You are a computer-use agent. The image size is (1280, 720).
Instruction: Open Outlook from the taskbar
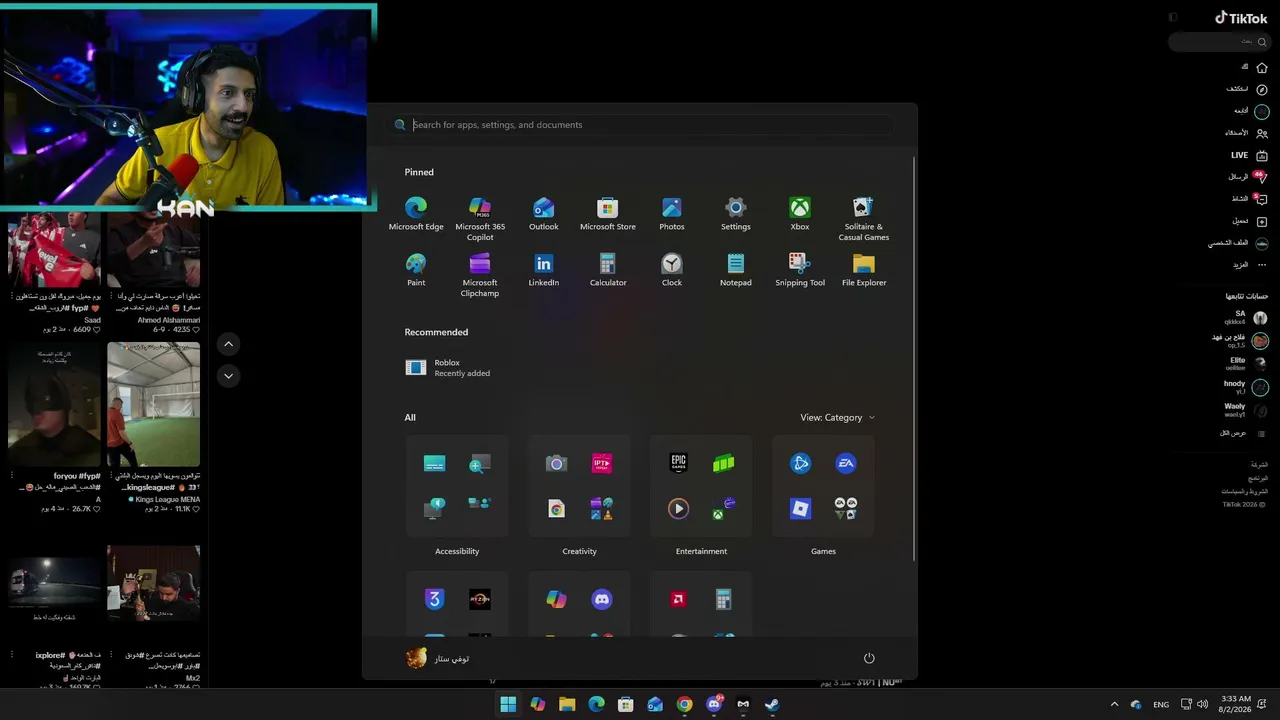point(655,704)
